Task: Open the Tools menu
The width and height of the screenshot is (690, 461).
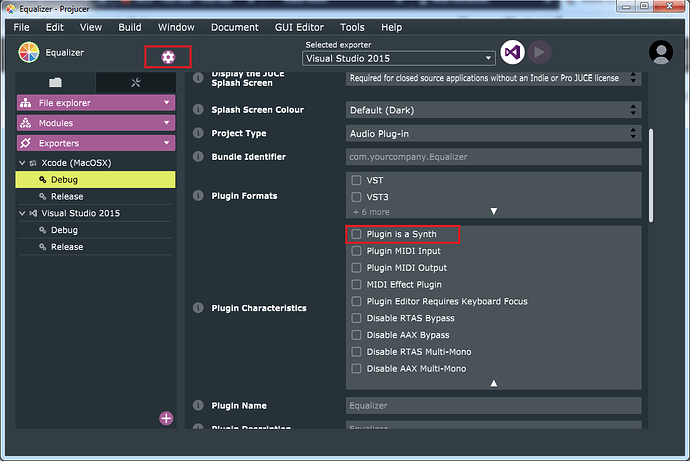Action: coord(352,27)
